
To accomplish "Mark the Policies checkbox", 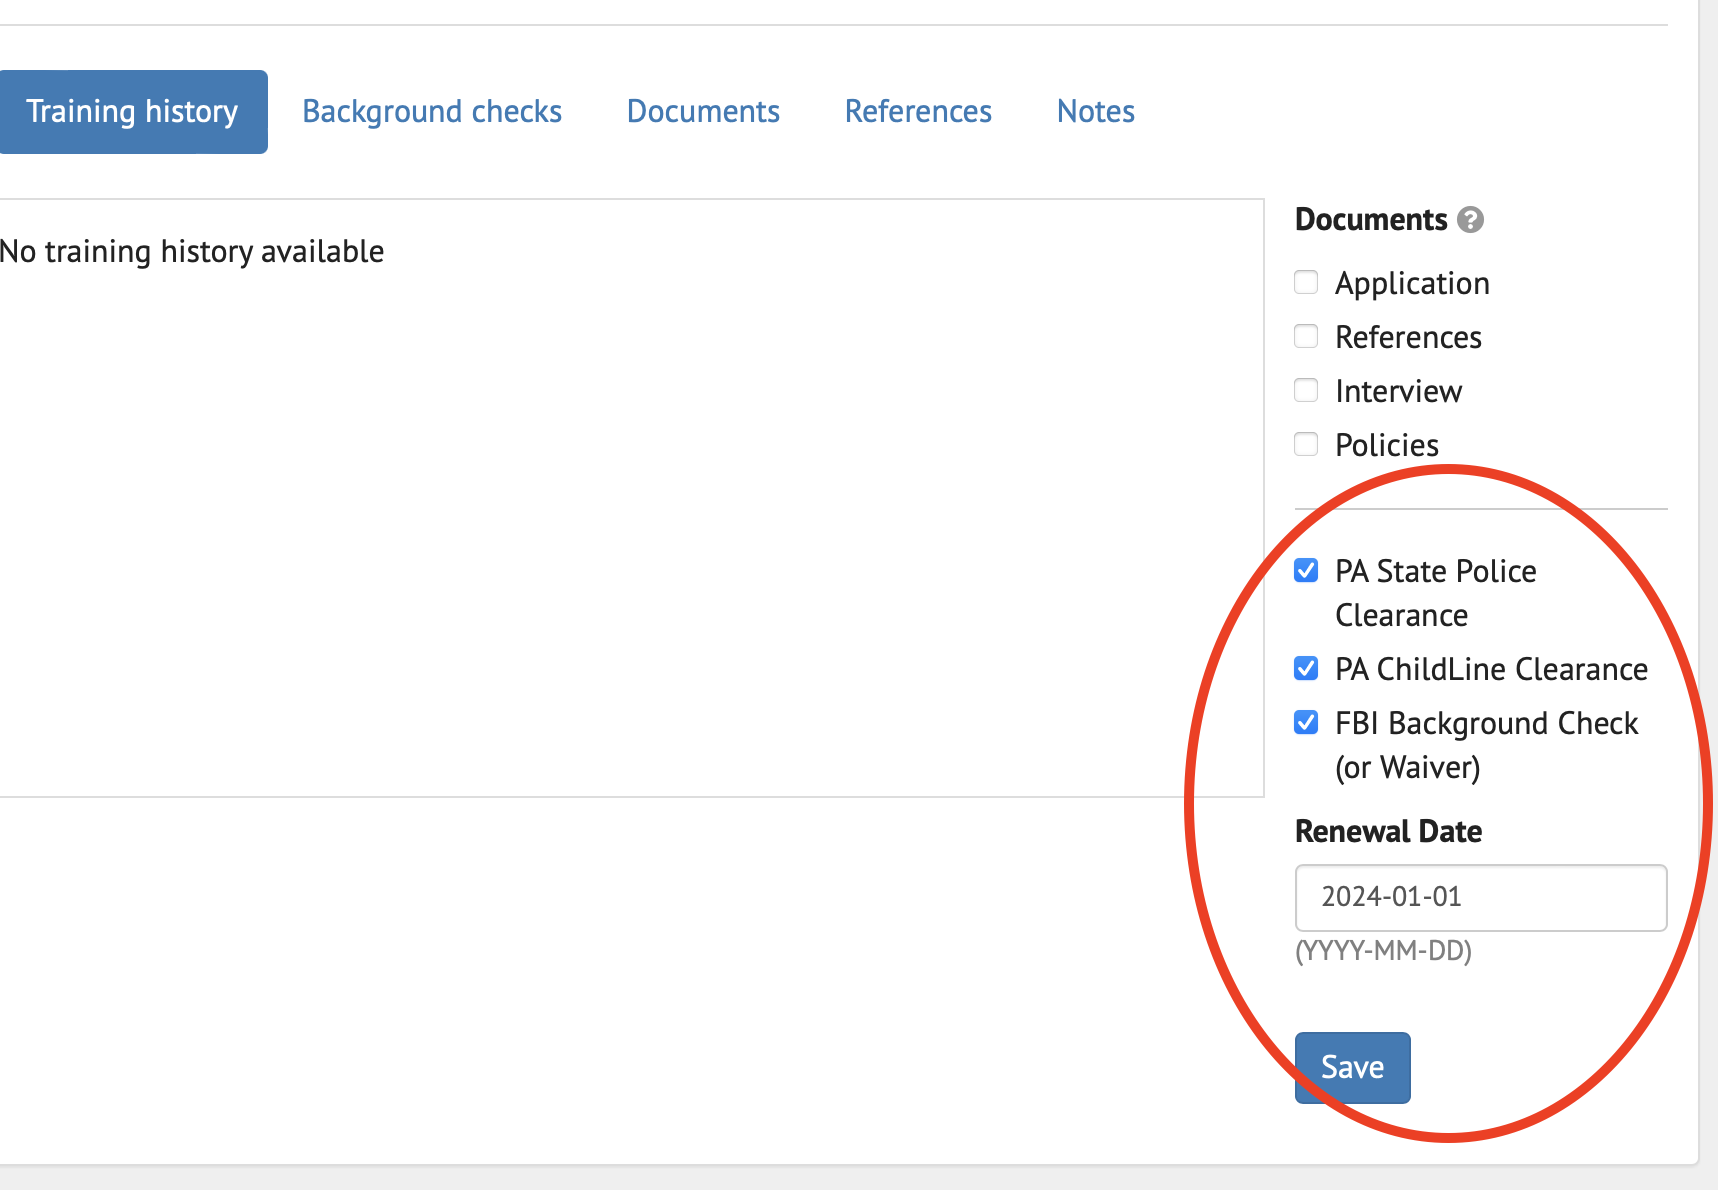I will 1306,444.
